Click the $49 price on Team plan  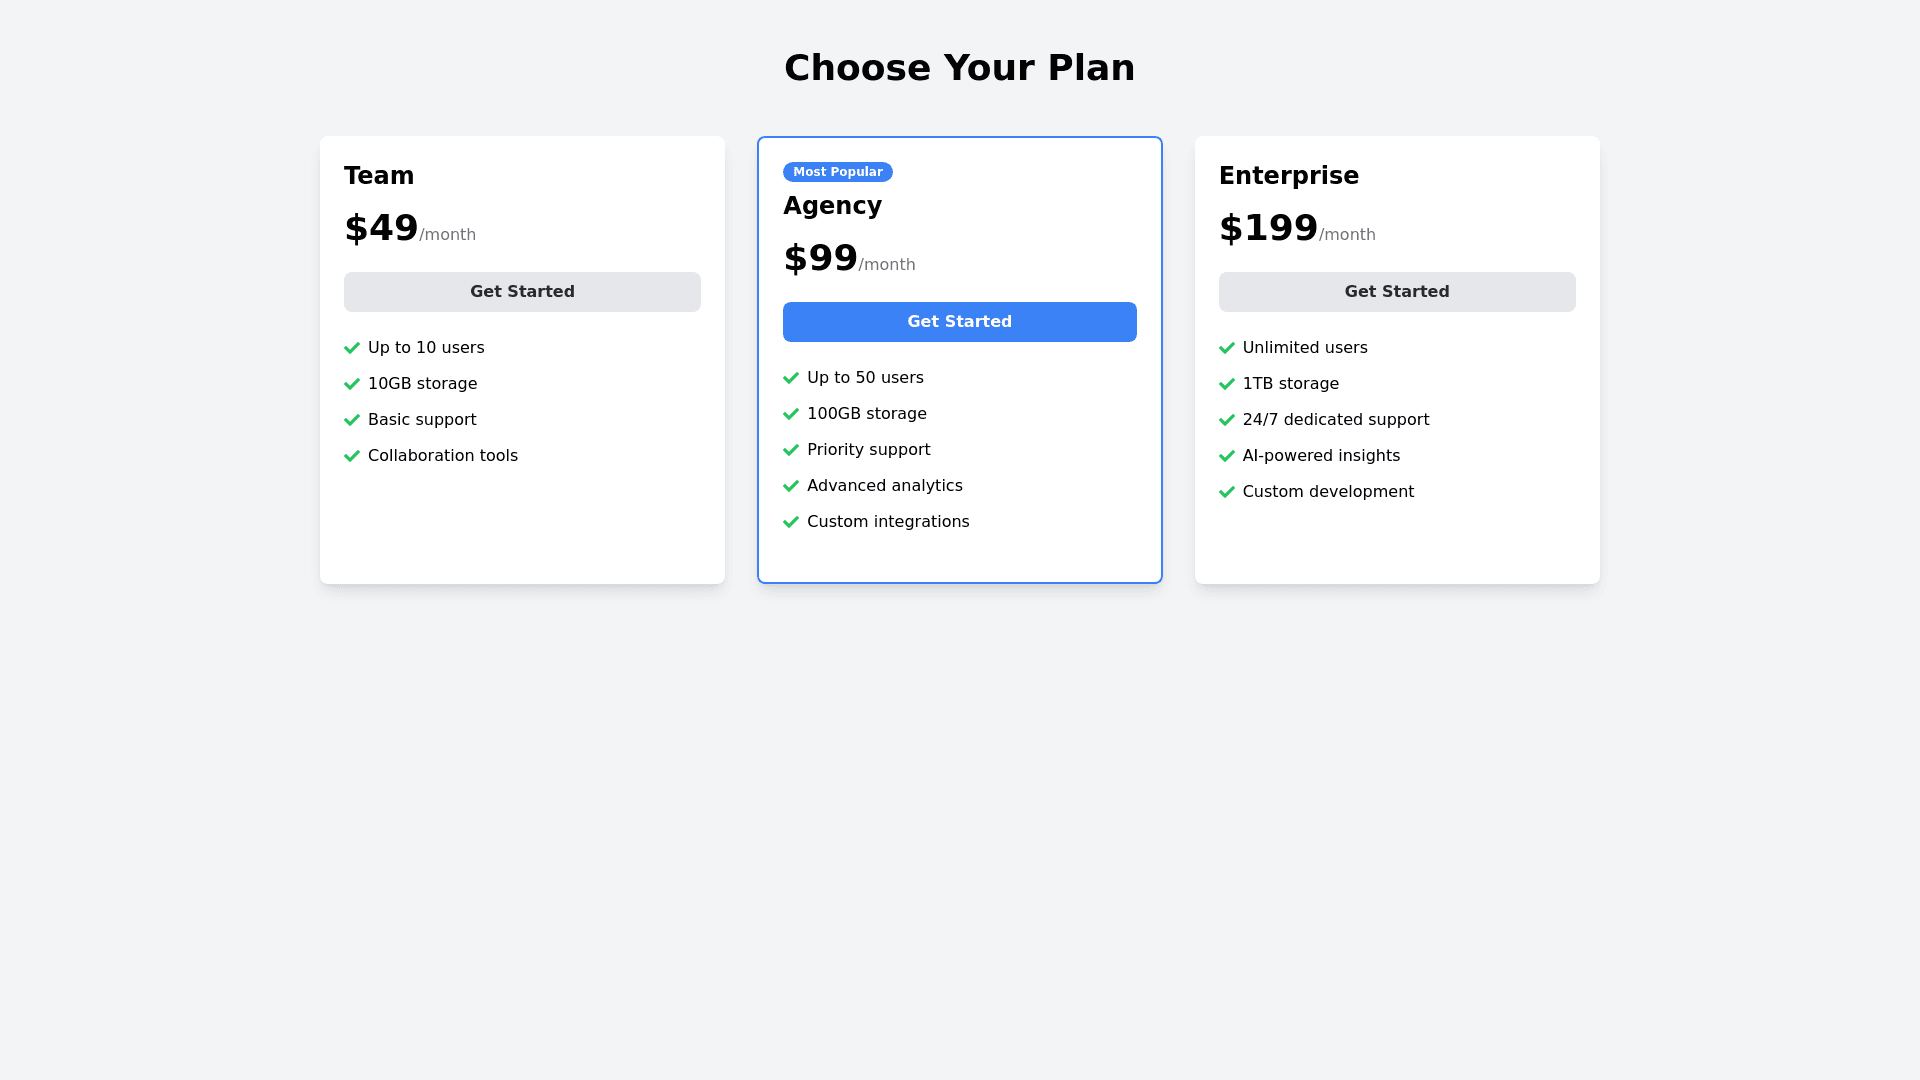point(381,228)
